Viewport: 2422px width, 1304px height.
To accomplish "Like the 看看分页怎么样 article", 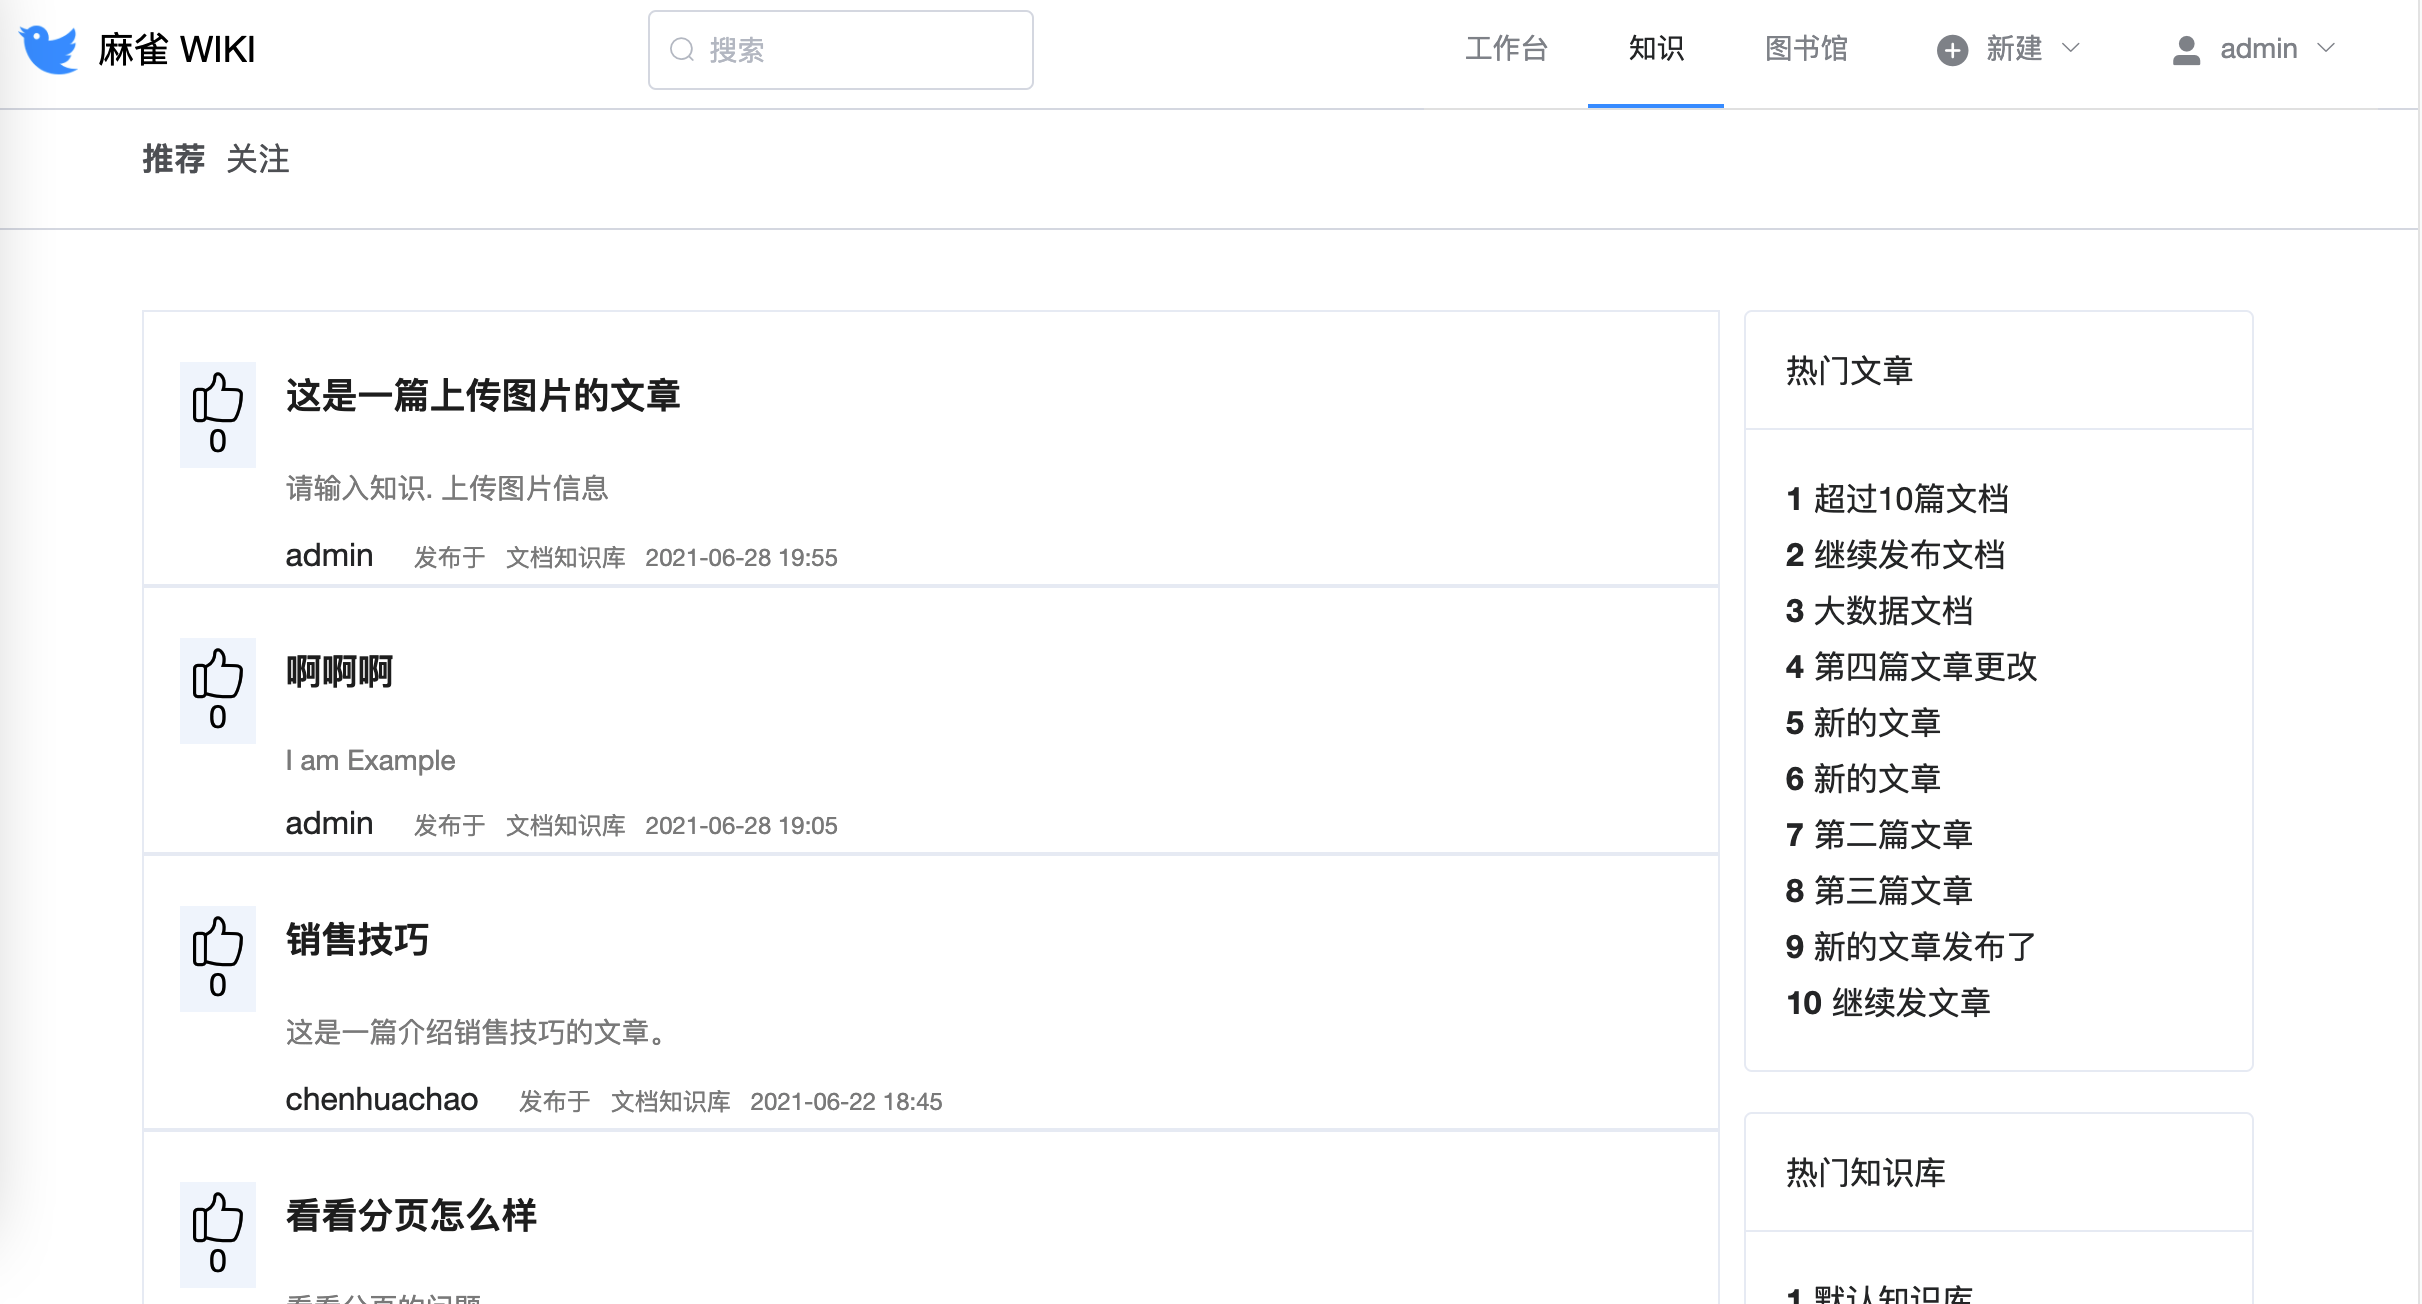I will 217,1219.
